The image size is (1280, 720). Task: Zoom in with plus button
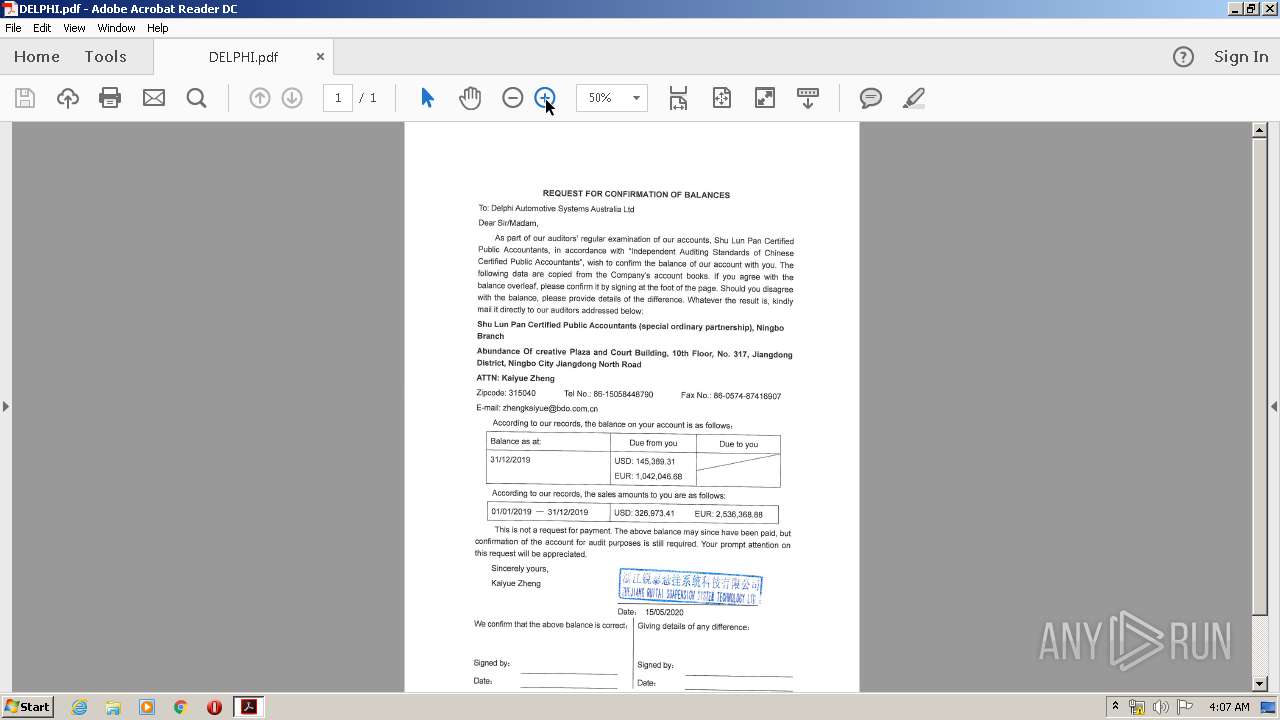tap(545, 98)
